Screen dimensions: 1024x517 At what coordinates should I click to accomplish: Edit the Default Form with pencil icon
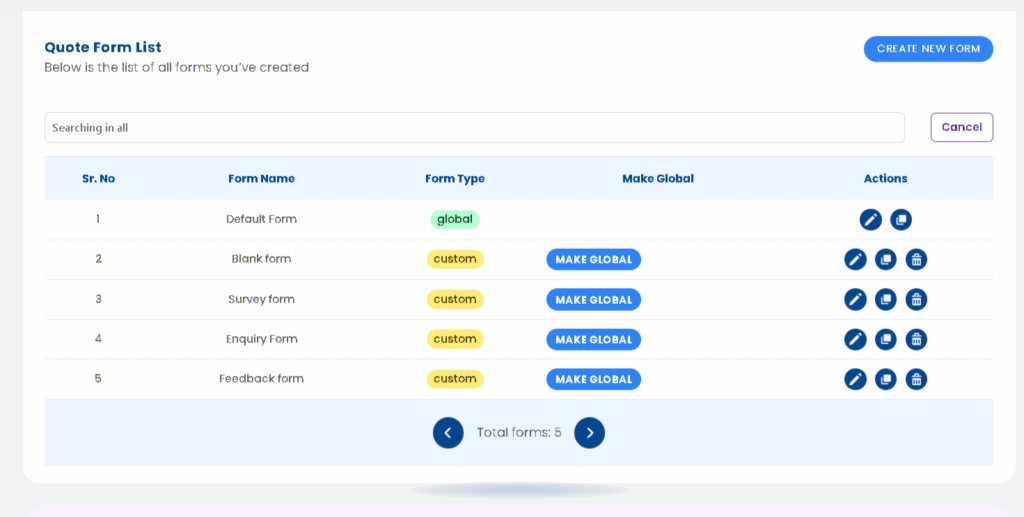(x=870, y=219)
